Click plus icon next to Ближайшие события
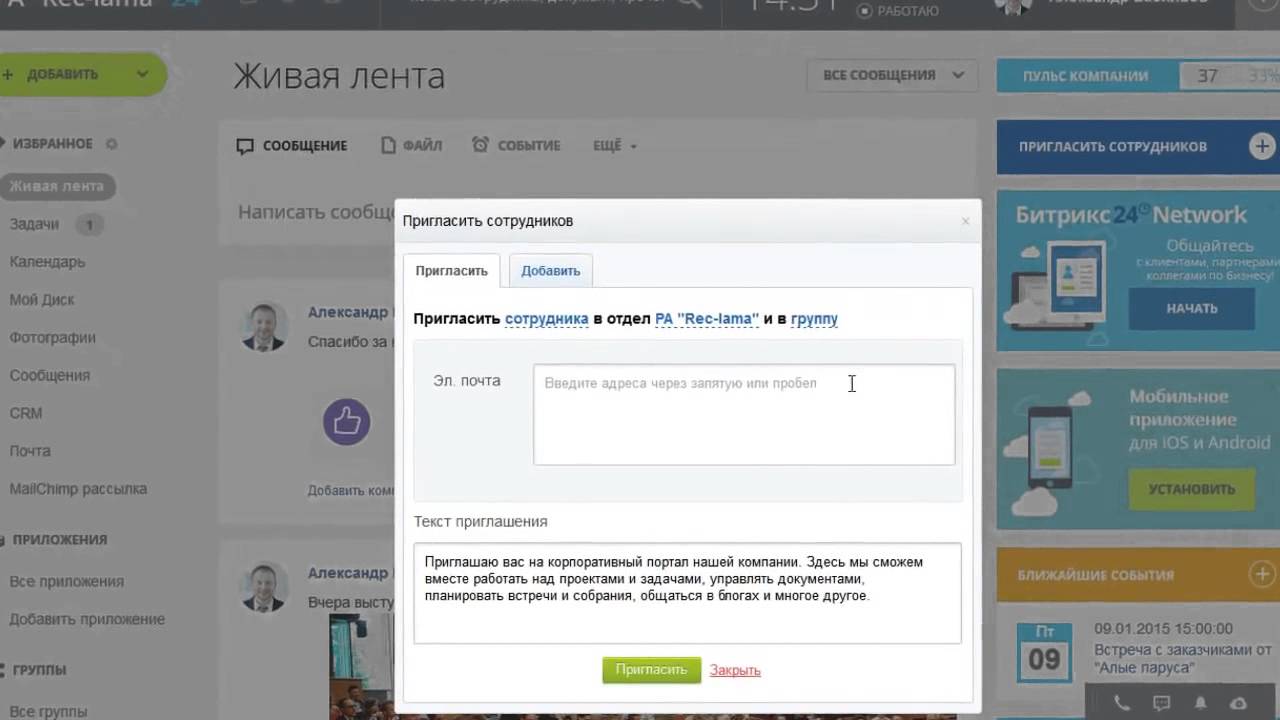Screen dimensions: 1280x720 (x=1263, y=574)
